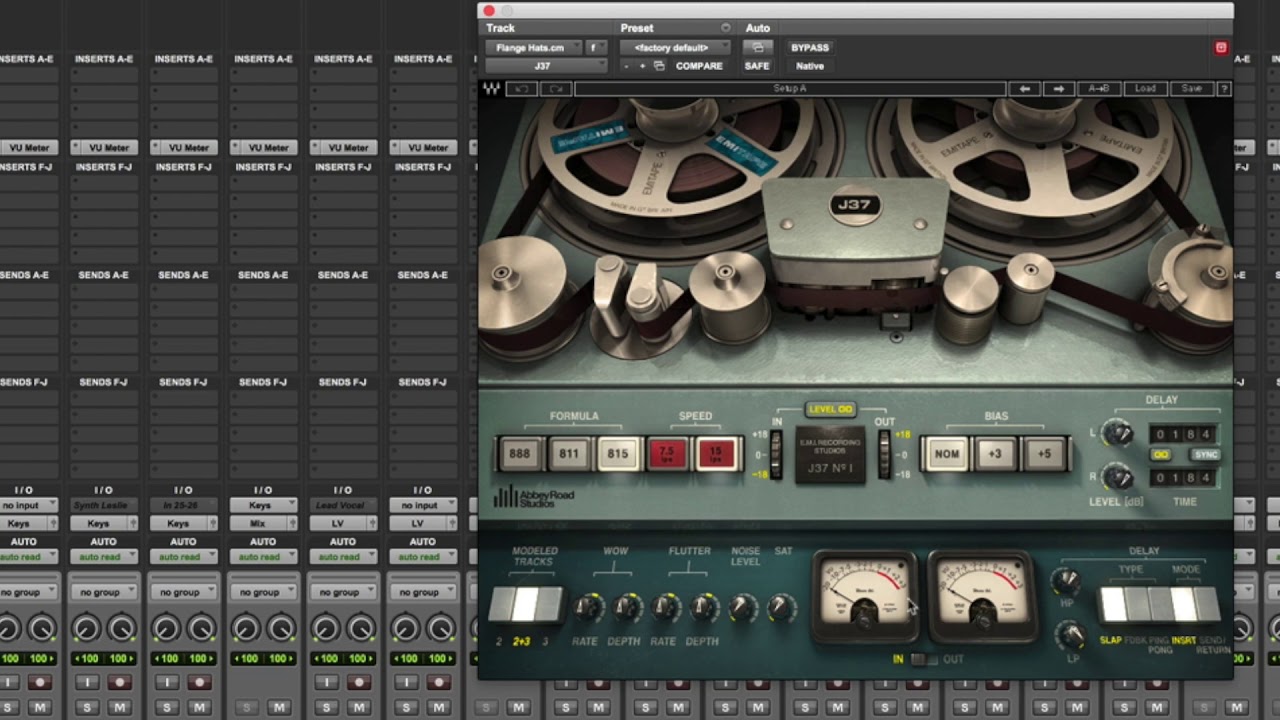1280x720 pixels.
Task: Go to next preset with right arrow
Action: click(x=1059, y=89)
